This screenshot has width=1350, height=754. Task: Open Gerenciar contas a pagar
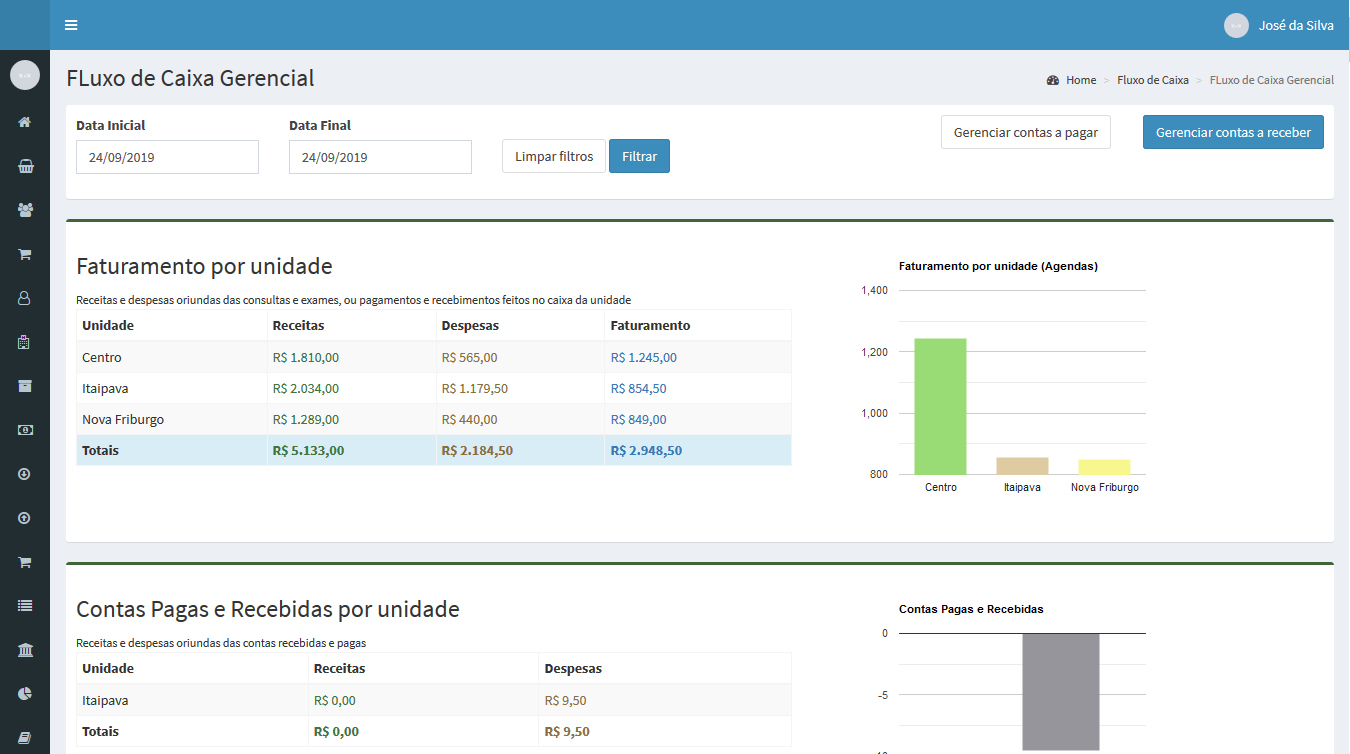[1026, 132]
